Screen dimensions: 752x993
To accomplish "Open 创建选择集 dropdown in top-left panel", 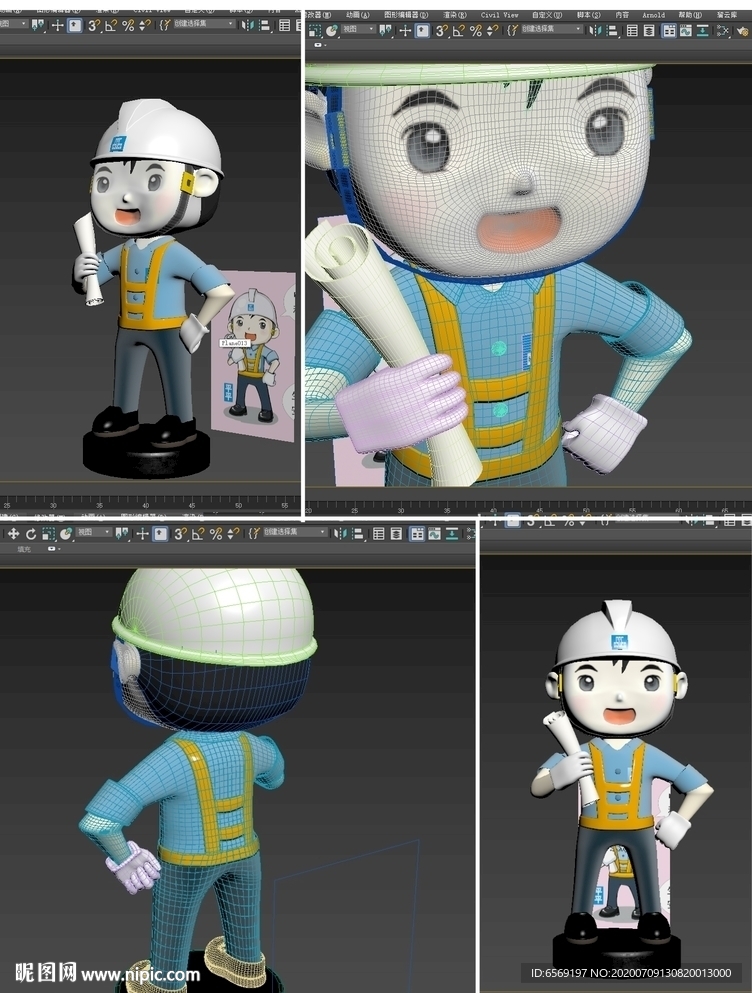I will [204, 24].
